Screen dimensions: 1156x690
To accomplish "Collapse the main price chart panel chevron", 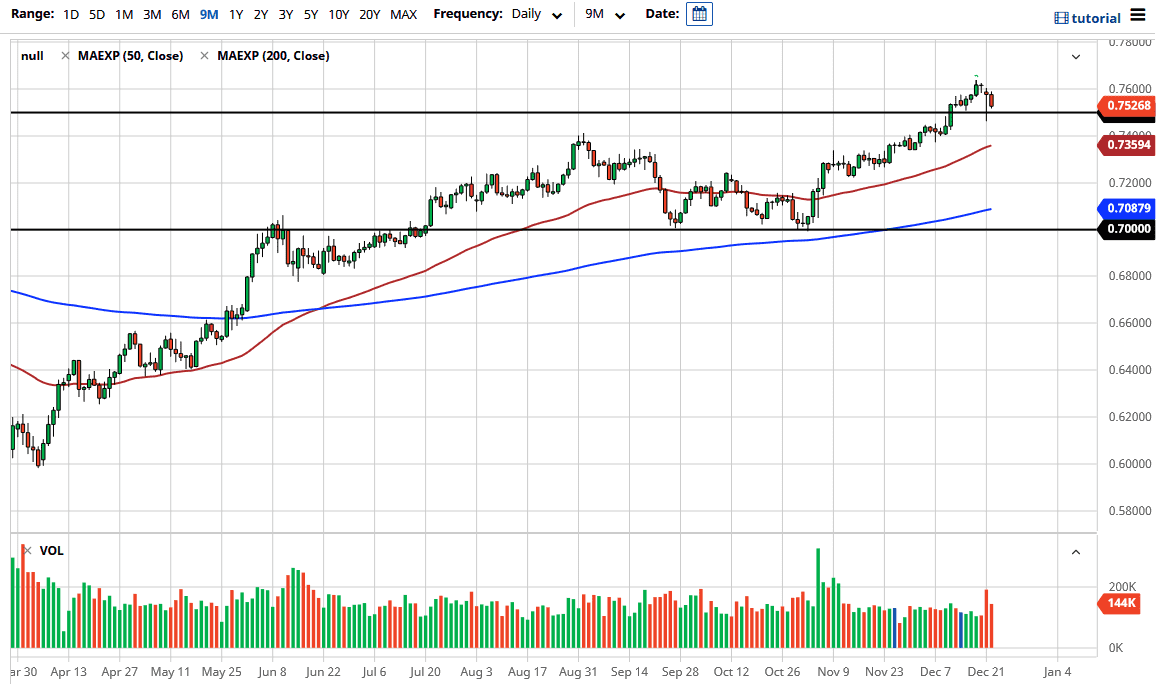I will (1075, 56).
